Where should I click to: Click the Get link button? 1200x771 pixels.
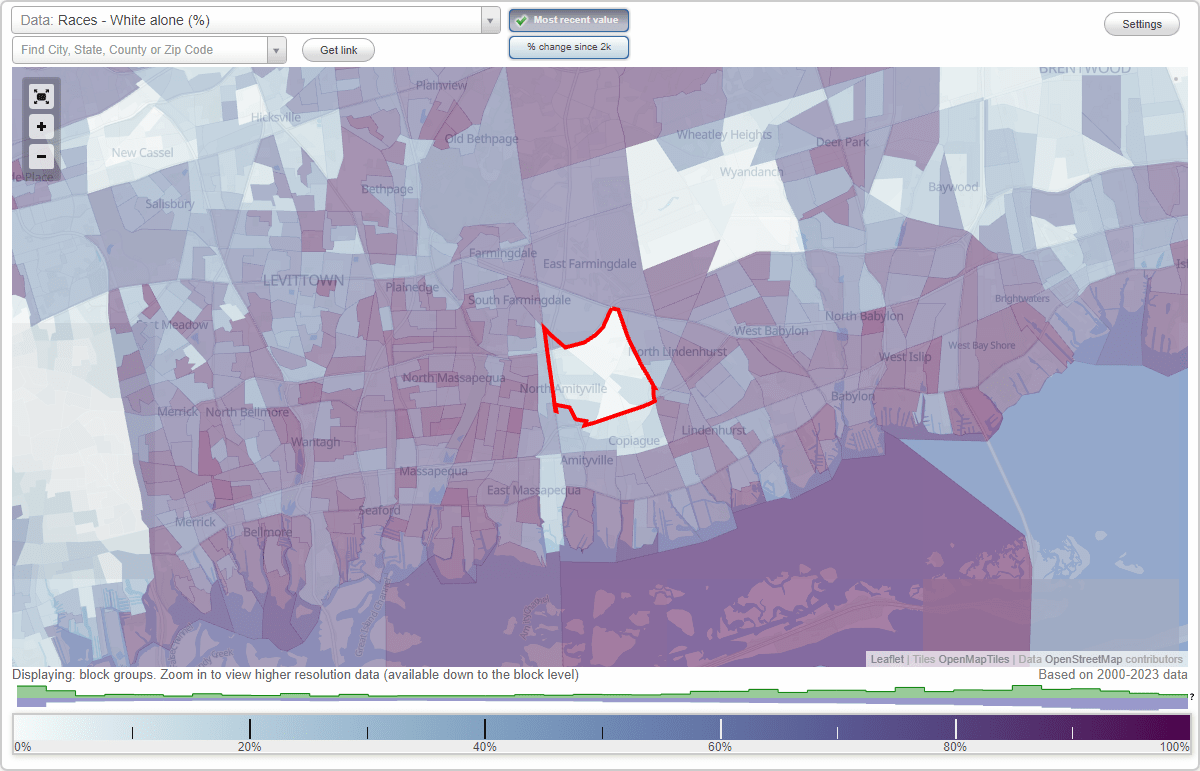coord(337,49)
